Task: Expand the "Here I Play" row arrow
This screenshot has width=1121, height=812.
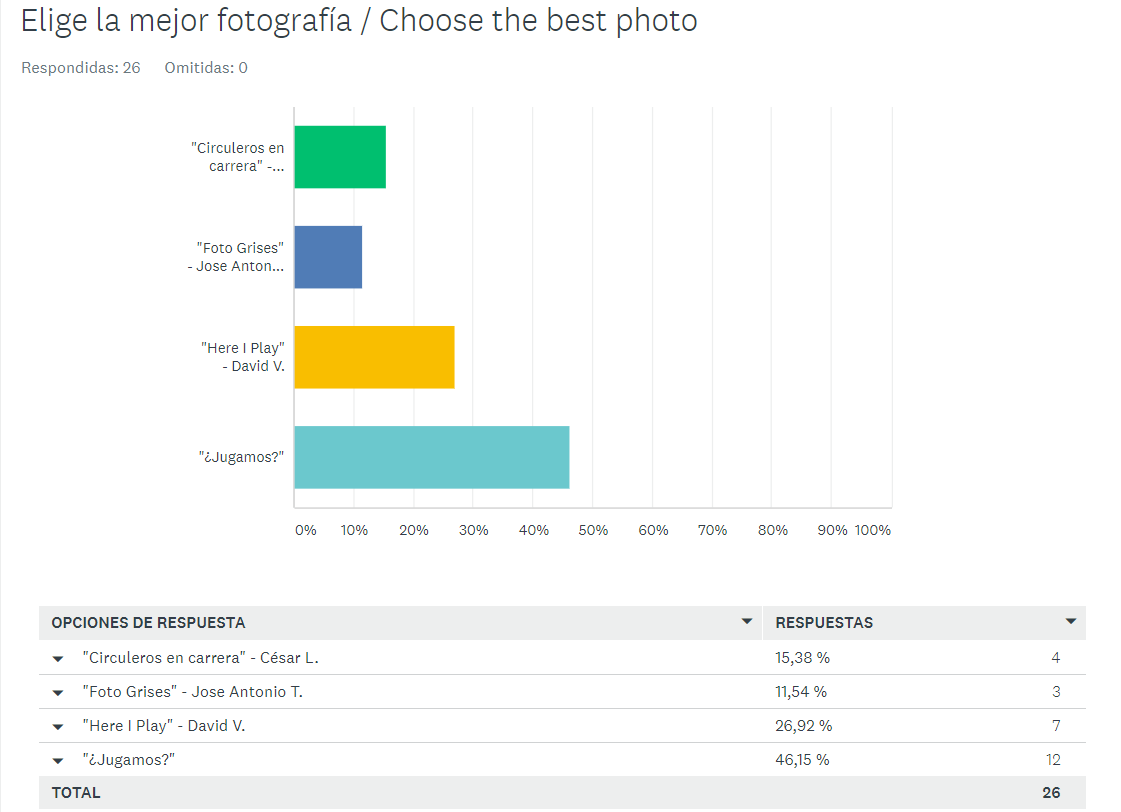Action: coord(58,727)
